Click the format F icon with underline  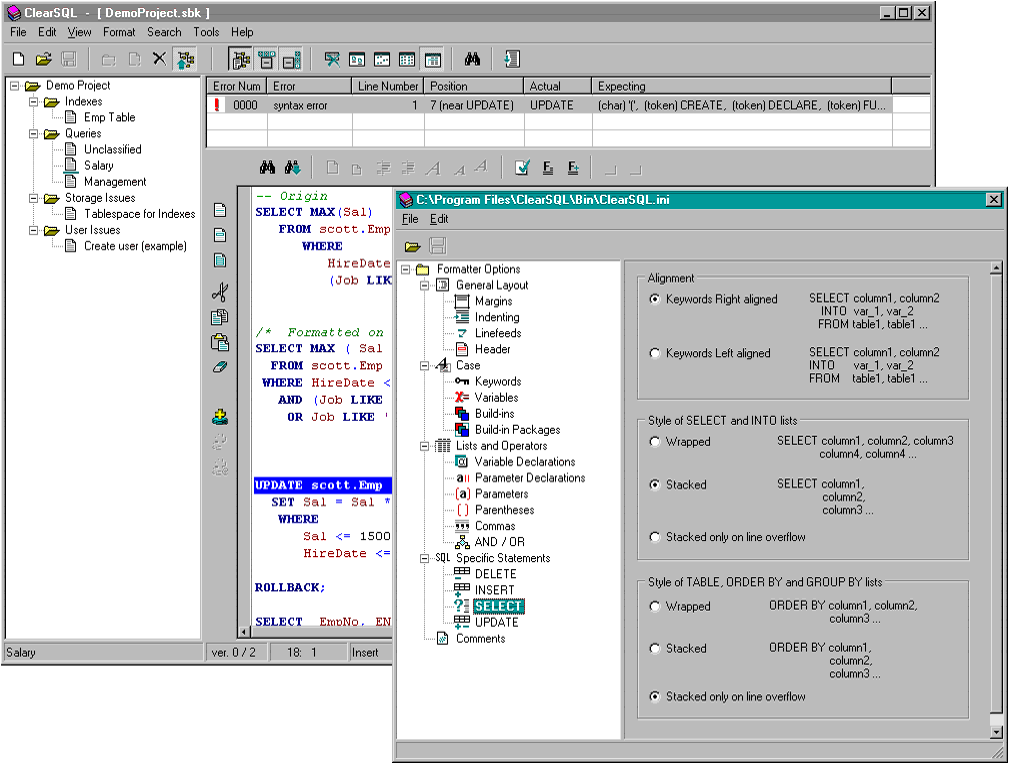tap(548, 168)
